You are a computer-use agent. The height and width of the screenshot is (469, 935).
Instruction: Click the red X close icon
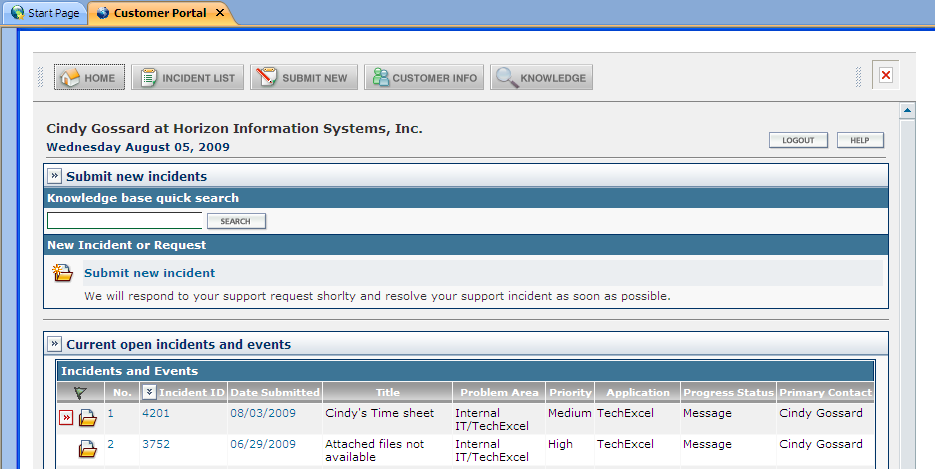885,76
